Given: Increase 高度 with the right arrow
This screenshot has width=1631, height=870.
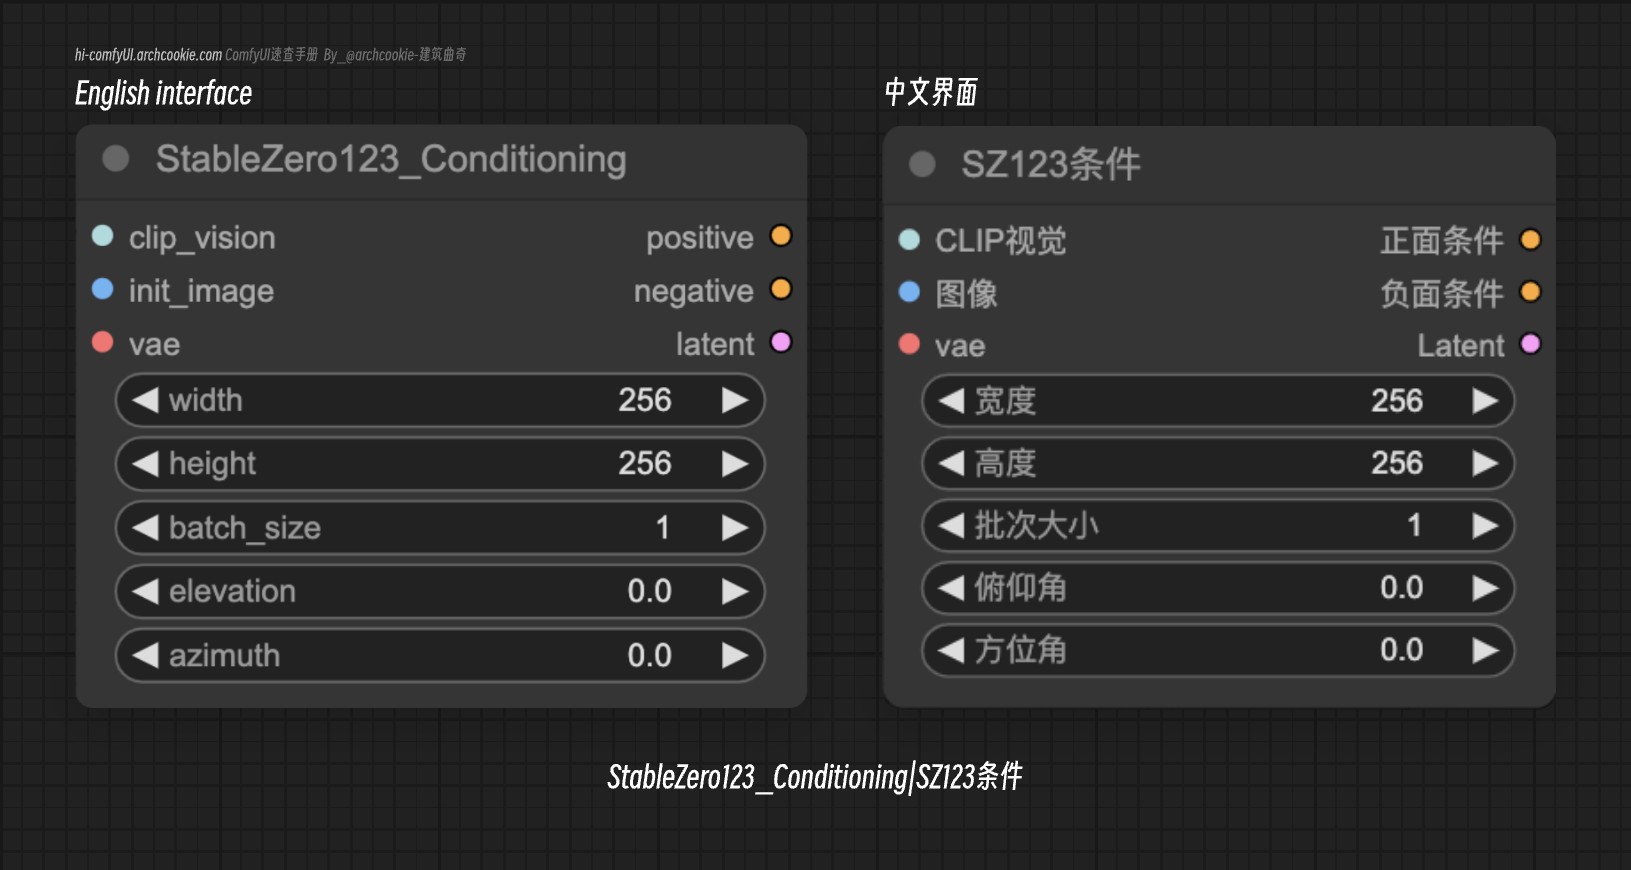Looking at the screenshot, I should 1485,463.
